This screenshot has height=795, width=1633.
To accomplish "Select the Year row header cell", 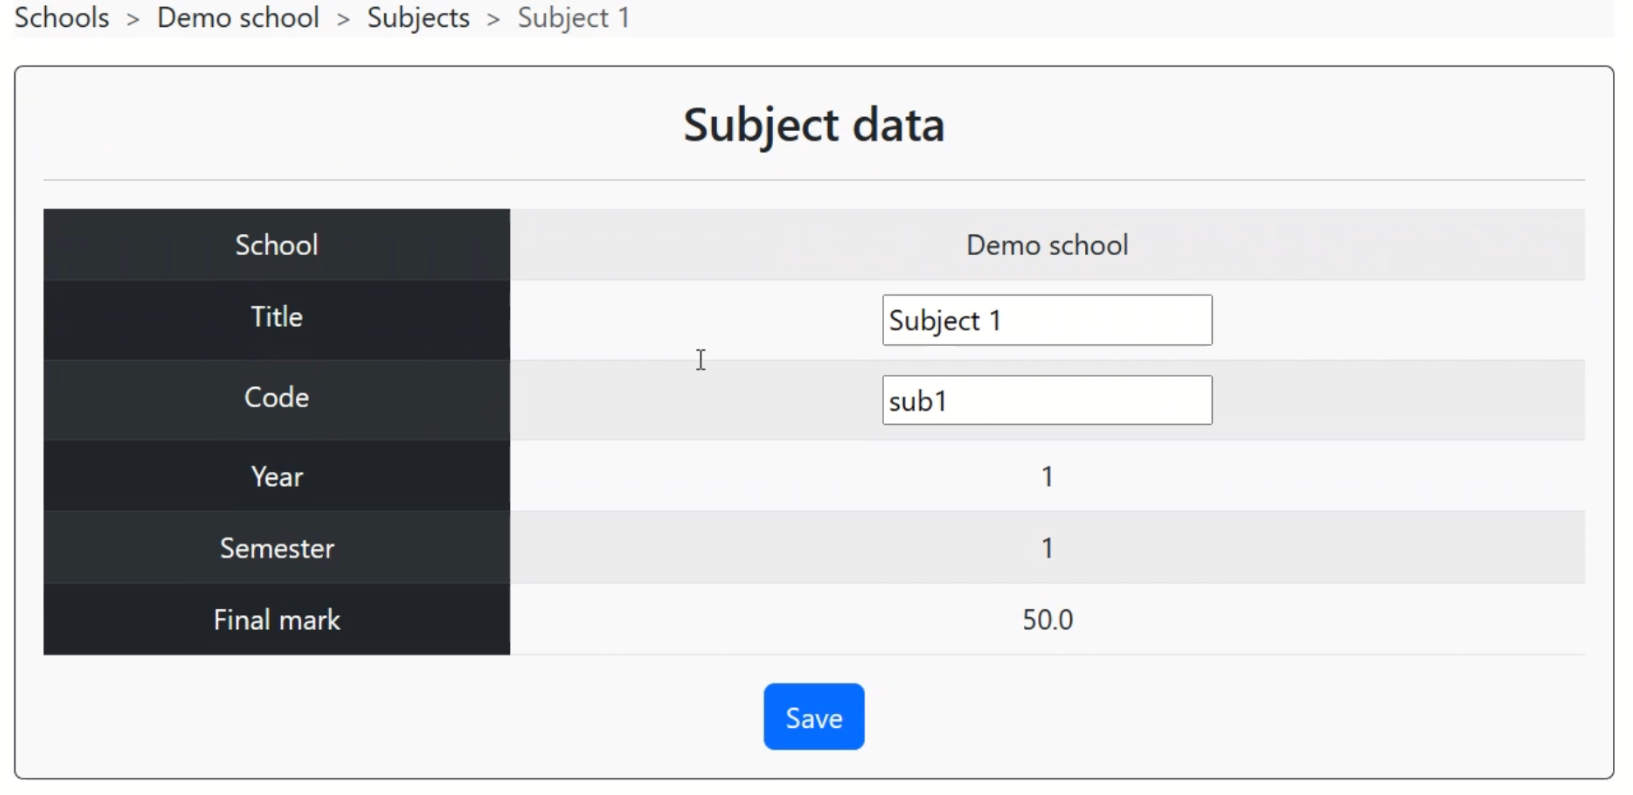I will [276, 477].
